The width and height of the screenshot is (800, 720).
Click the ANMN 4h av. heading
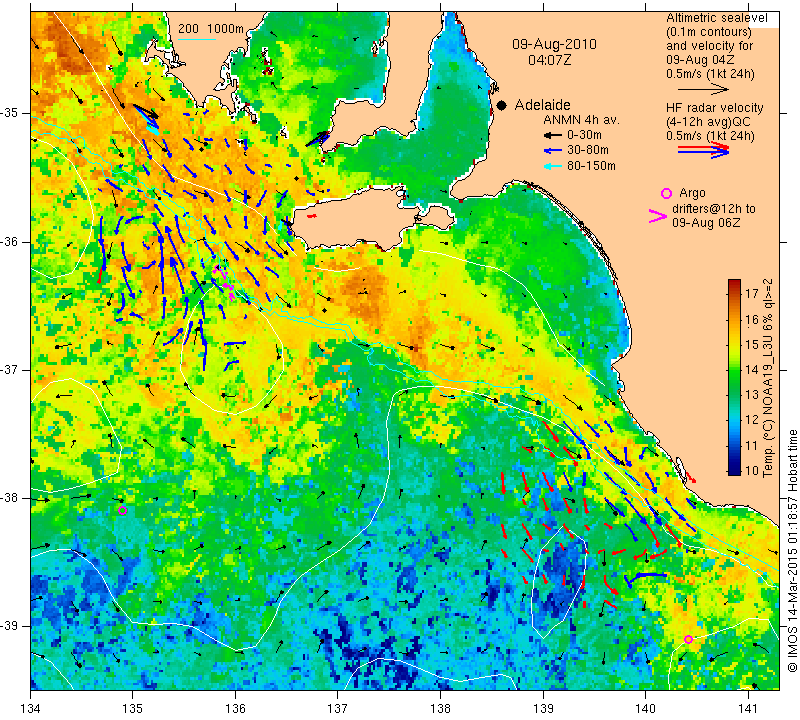pos(581,120)
